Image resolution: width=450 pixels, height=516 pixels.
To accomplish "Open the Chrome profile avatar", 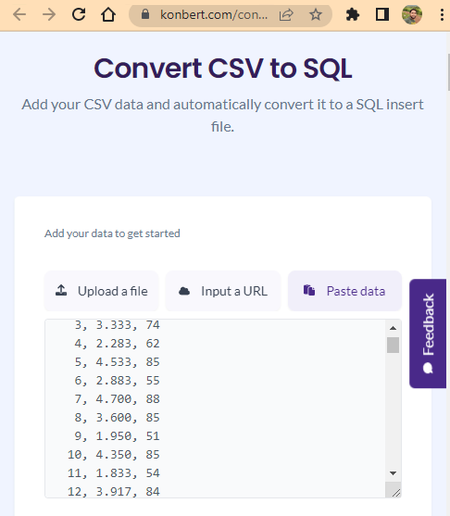I will pos(412,15).
